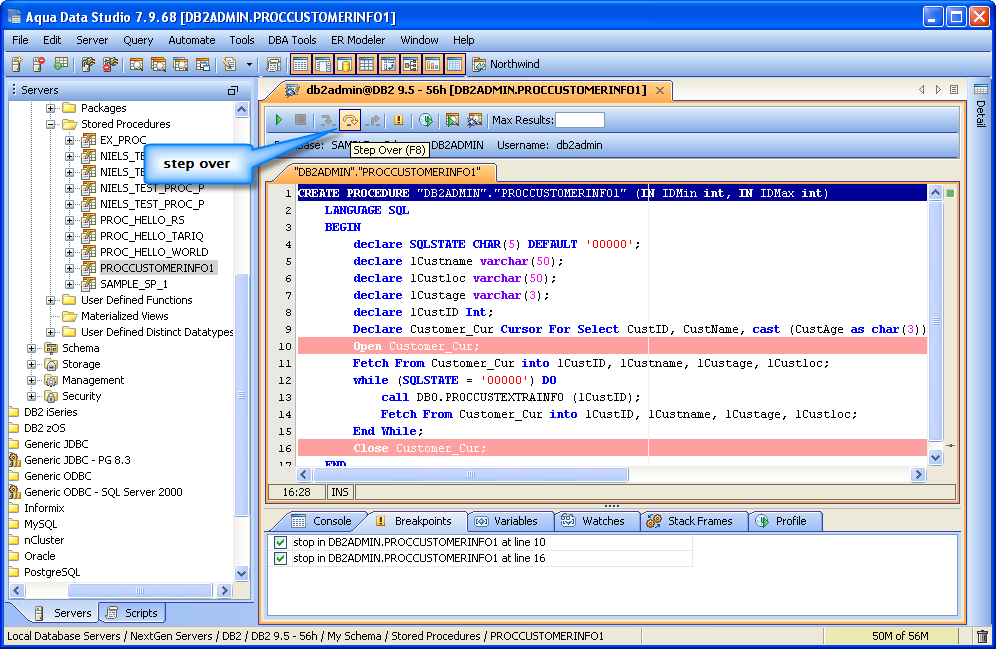The image size is (996, 649).
Task: Click the trash can icon in status bar
Action: [982, 636]
